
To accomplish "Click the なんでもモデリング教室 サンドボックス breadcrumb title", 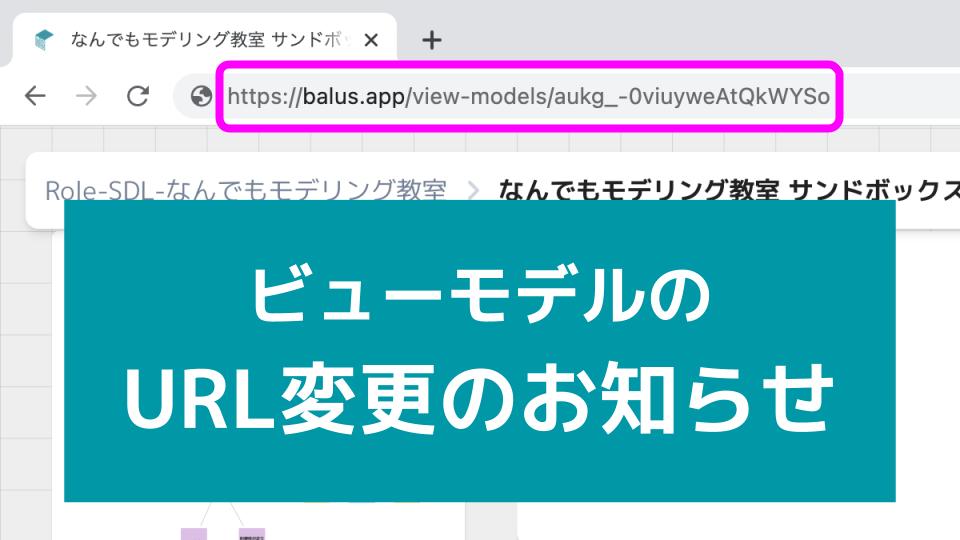I will (x=729, y=190).
